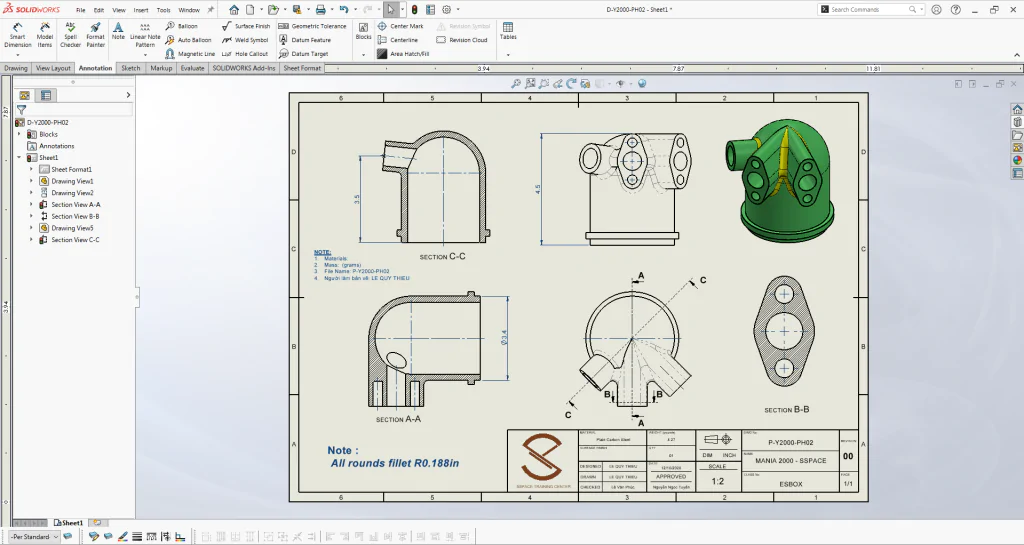
Task: Collapse the Sheet1 tree node
Action: (19, 157)
